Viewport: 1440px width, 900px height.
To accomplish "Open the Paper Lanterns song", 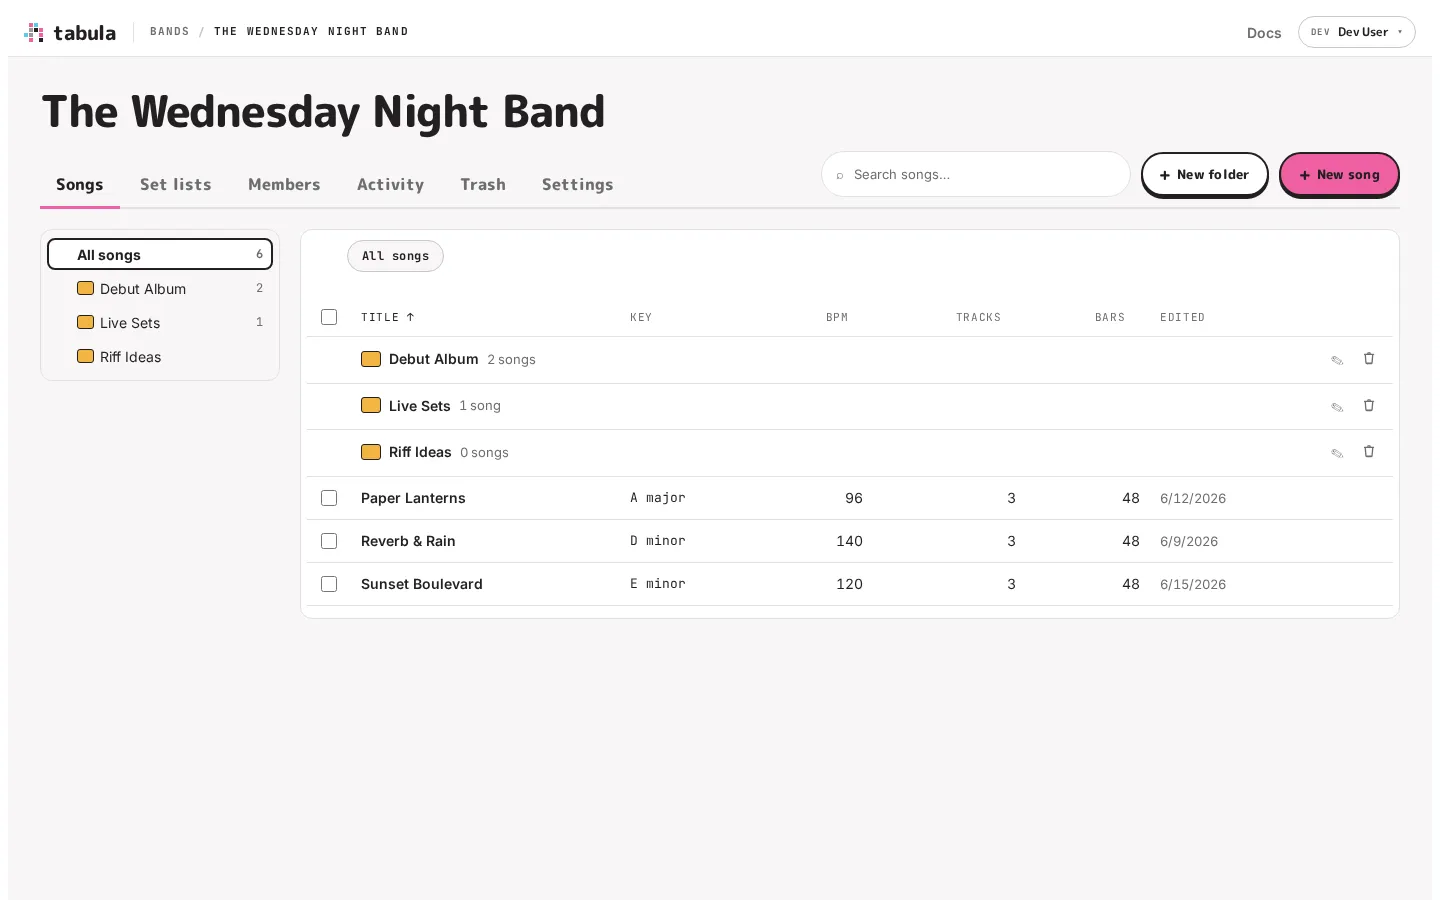I will (x=413, y=498).
